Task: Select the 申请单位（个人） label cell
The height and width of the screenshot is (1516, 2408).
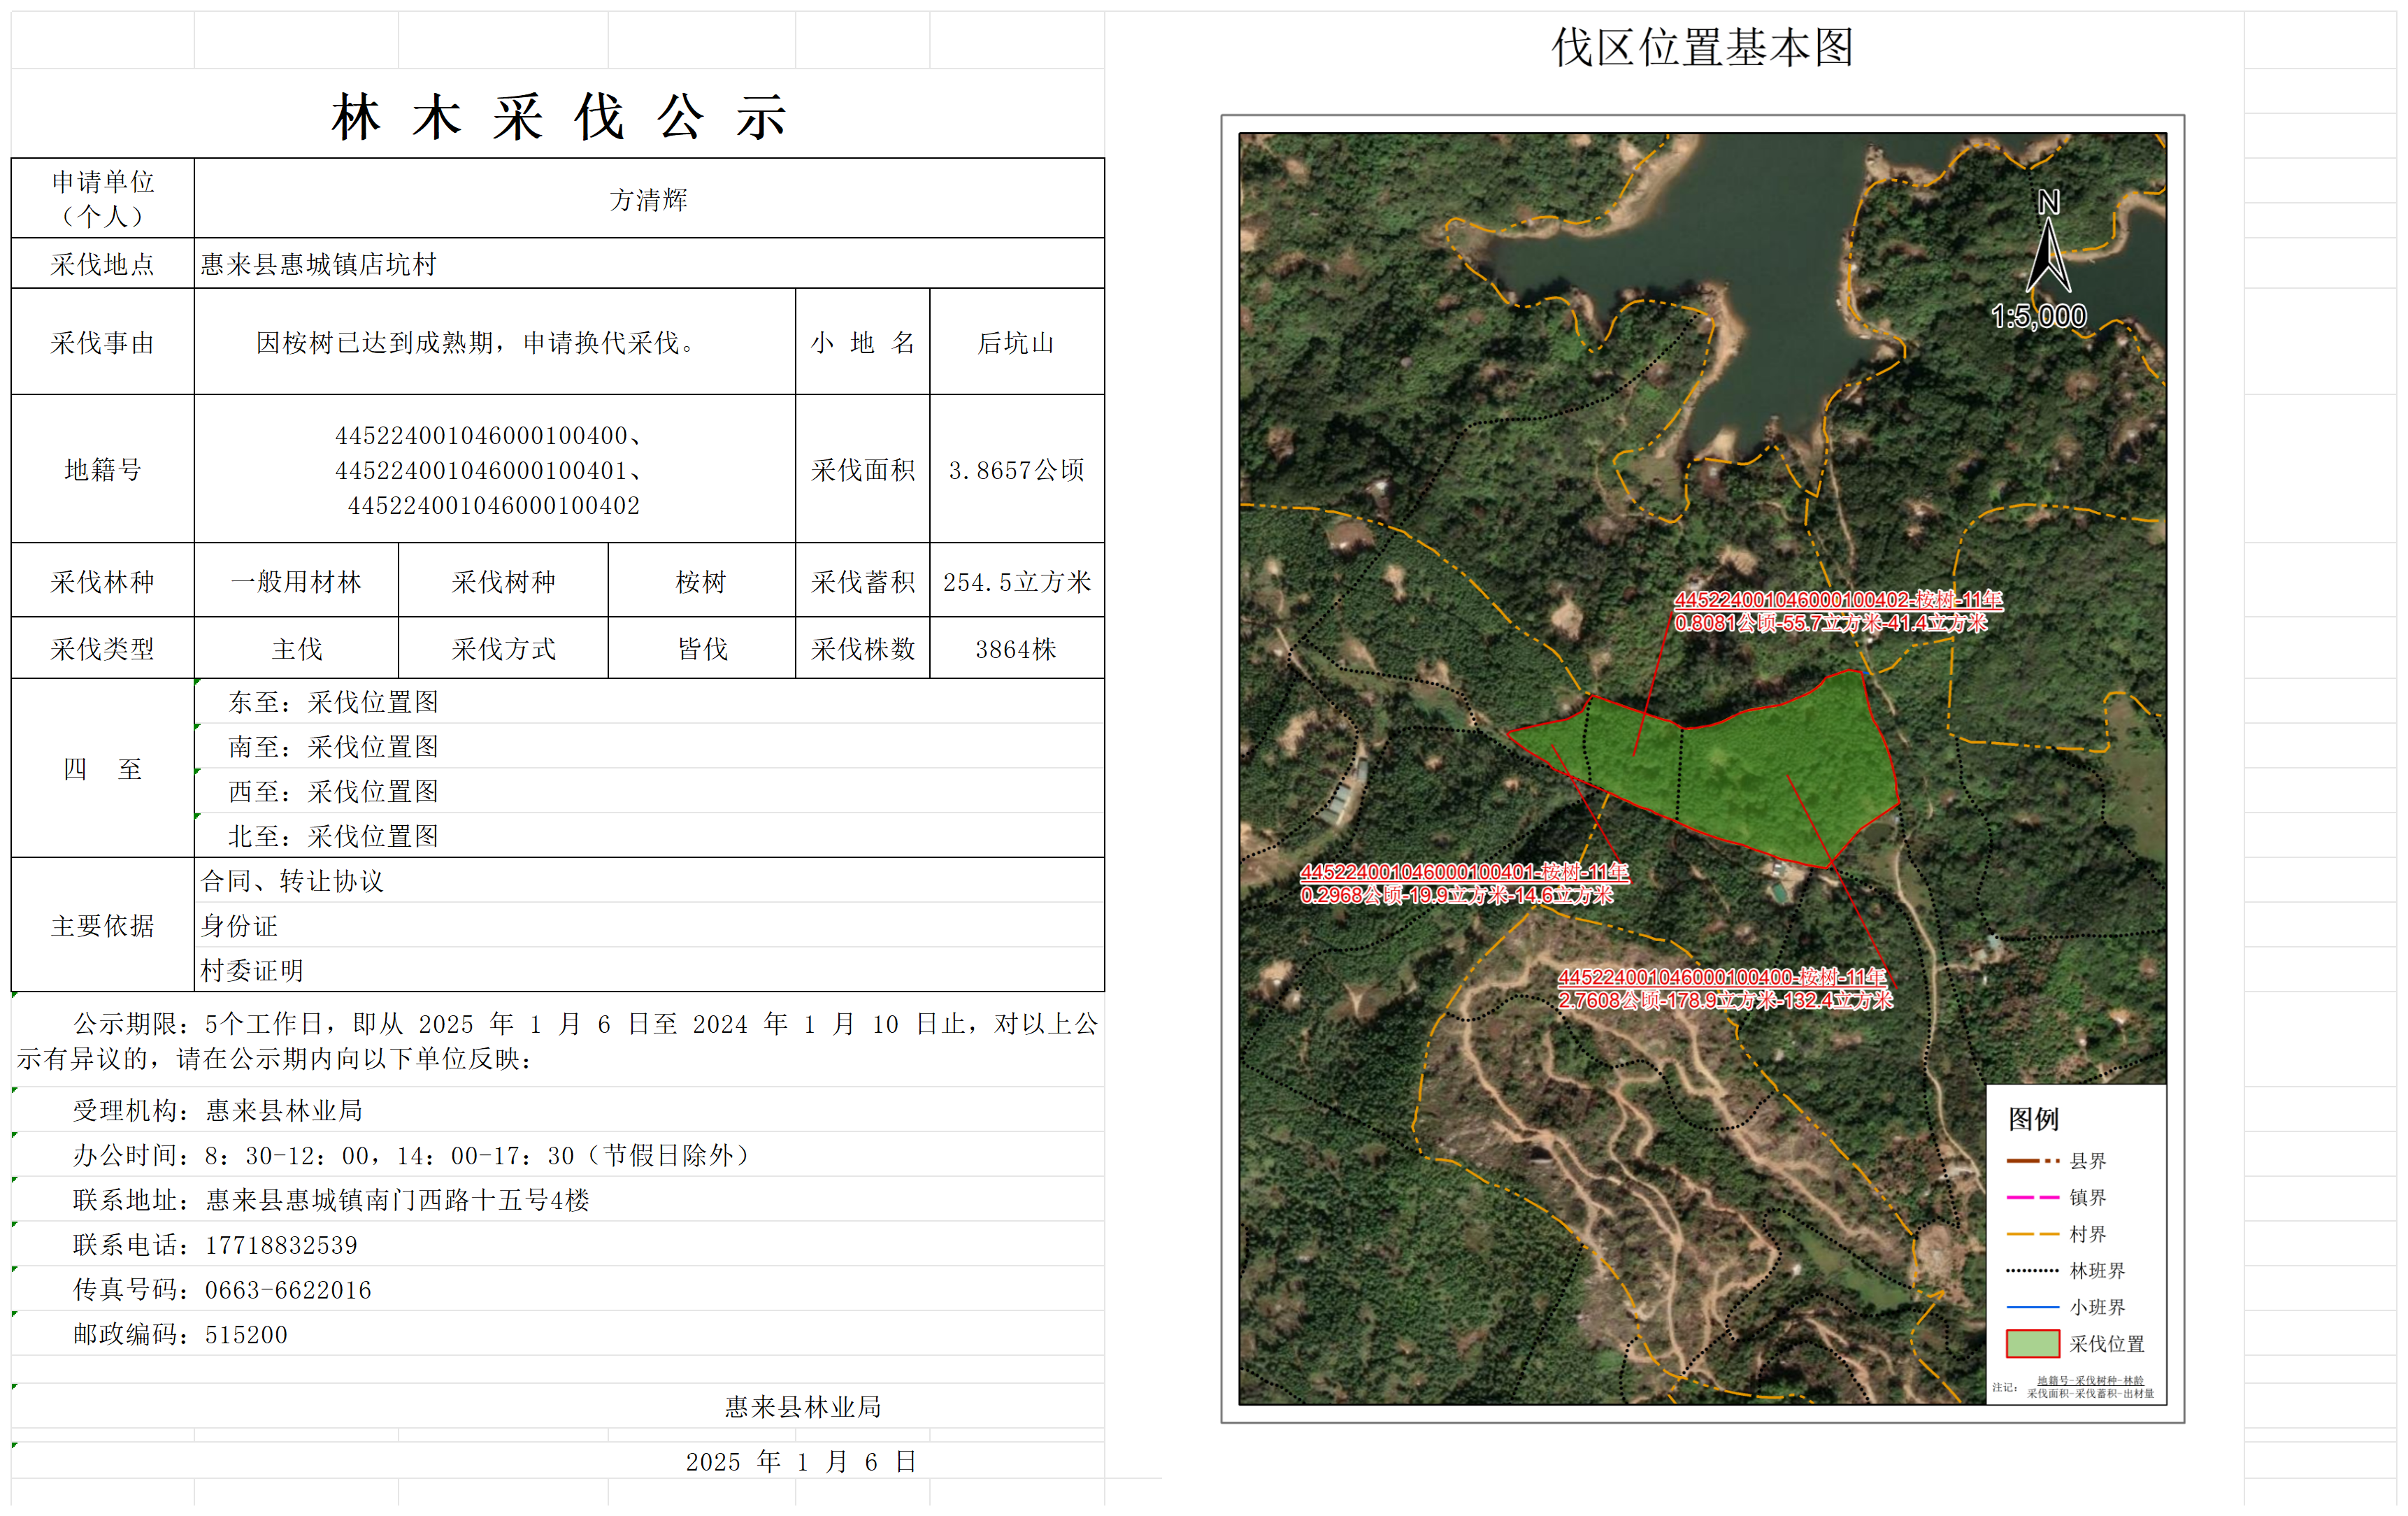Action: (x=103, y=198)
